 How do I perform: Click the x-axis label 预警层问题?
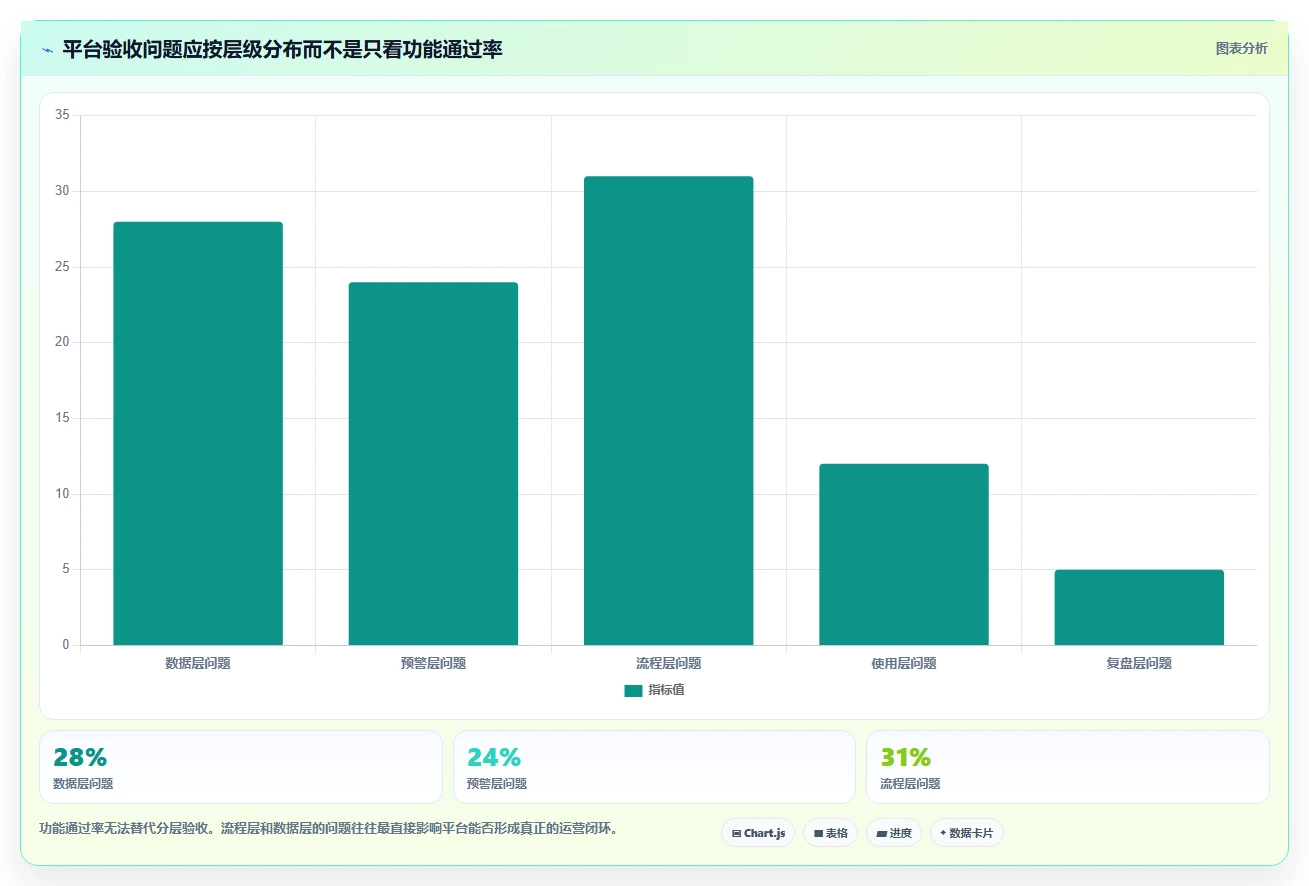click(x=433, y=663)
